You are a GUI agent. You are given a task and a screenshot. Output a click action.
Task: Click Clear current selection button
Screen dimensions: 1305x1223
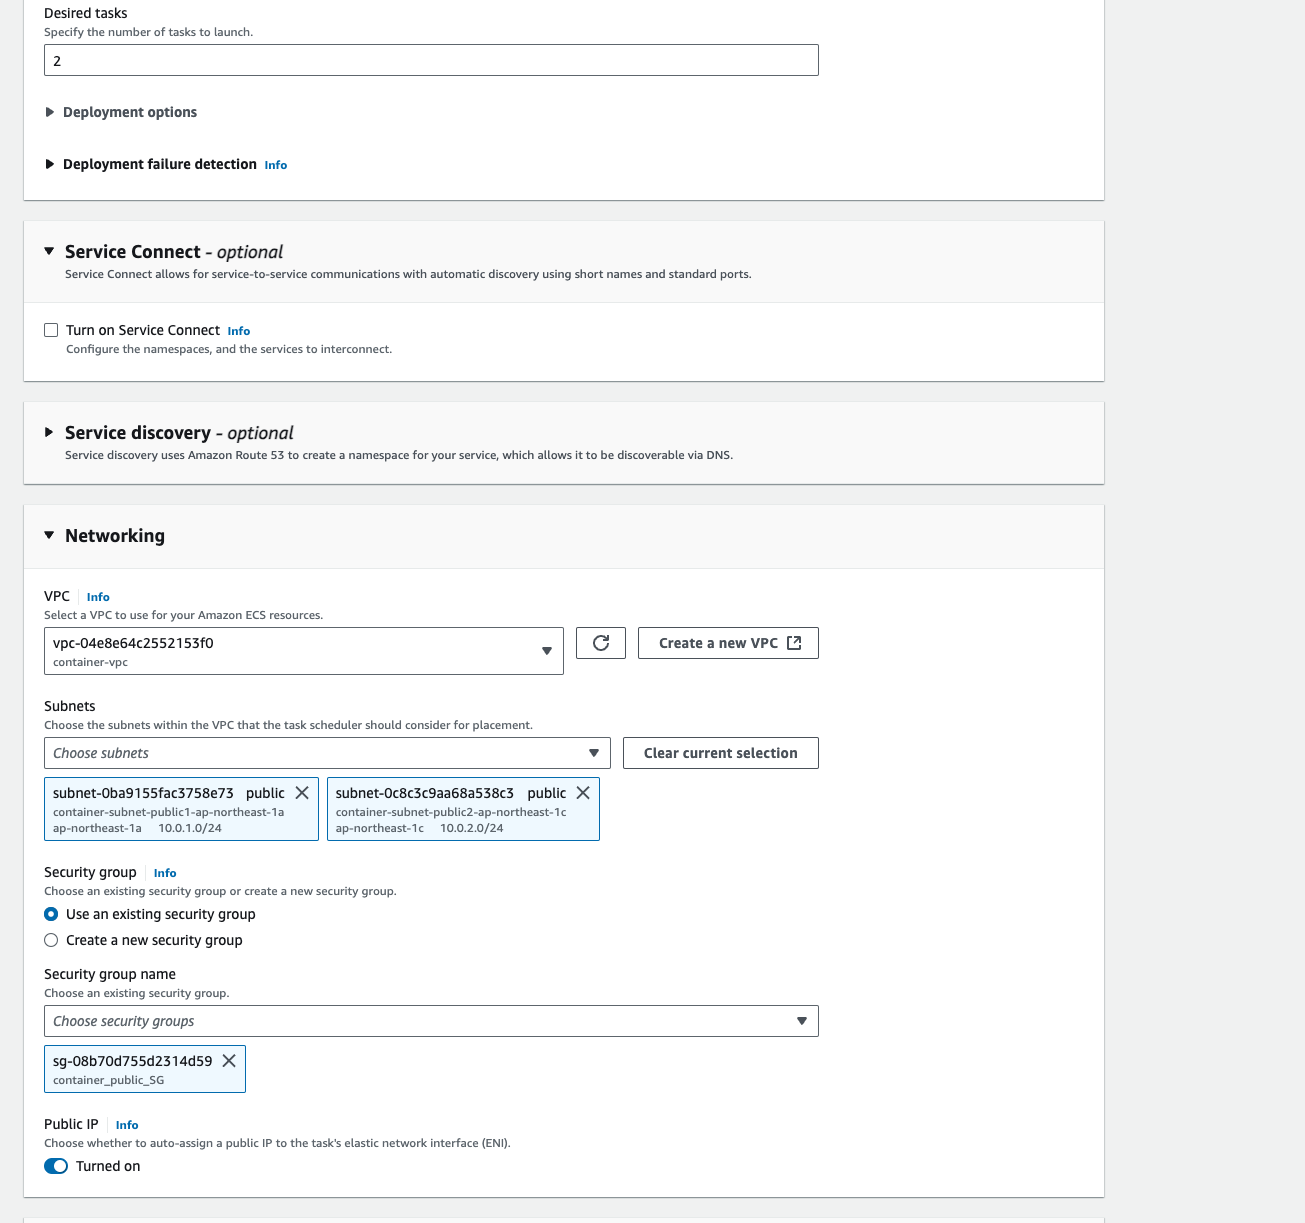coord(721,753)
